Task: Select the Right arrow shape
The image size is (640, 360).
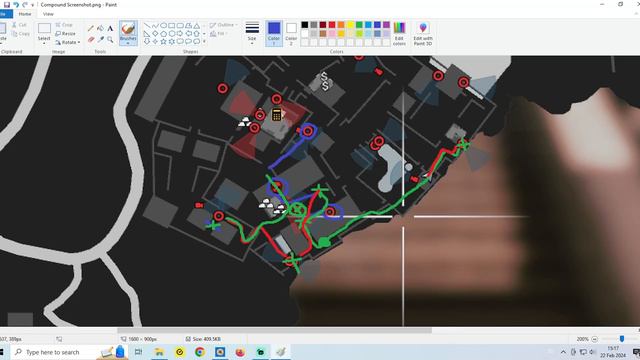Action: [x=180, y=33]
